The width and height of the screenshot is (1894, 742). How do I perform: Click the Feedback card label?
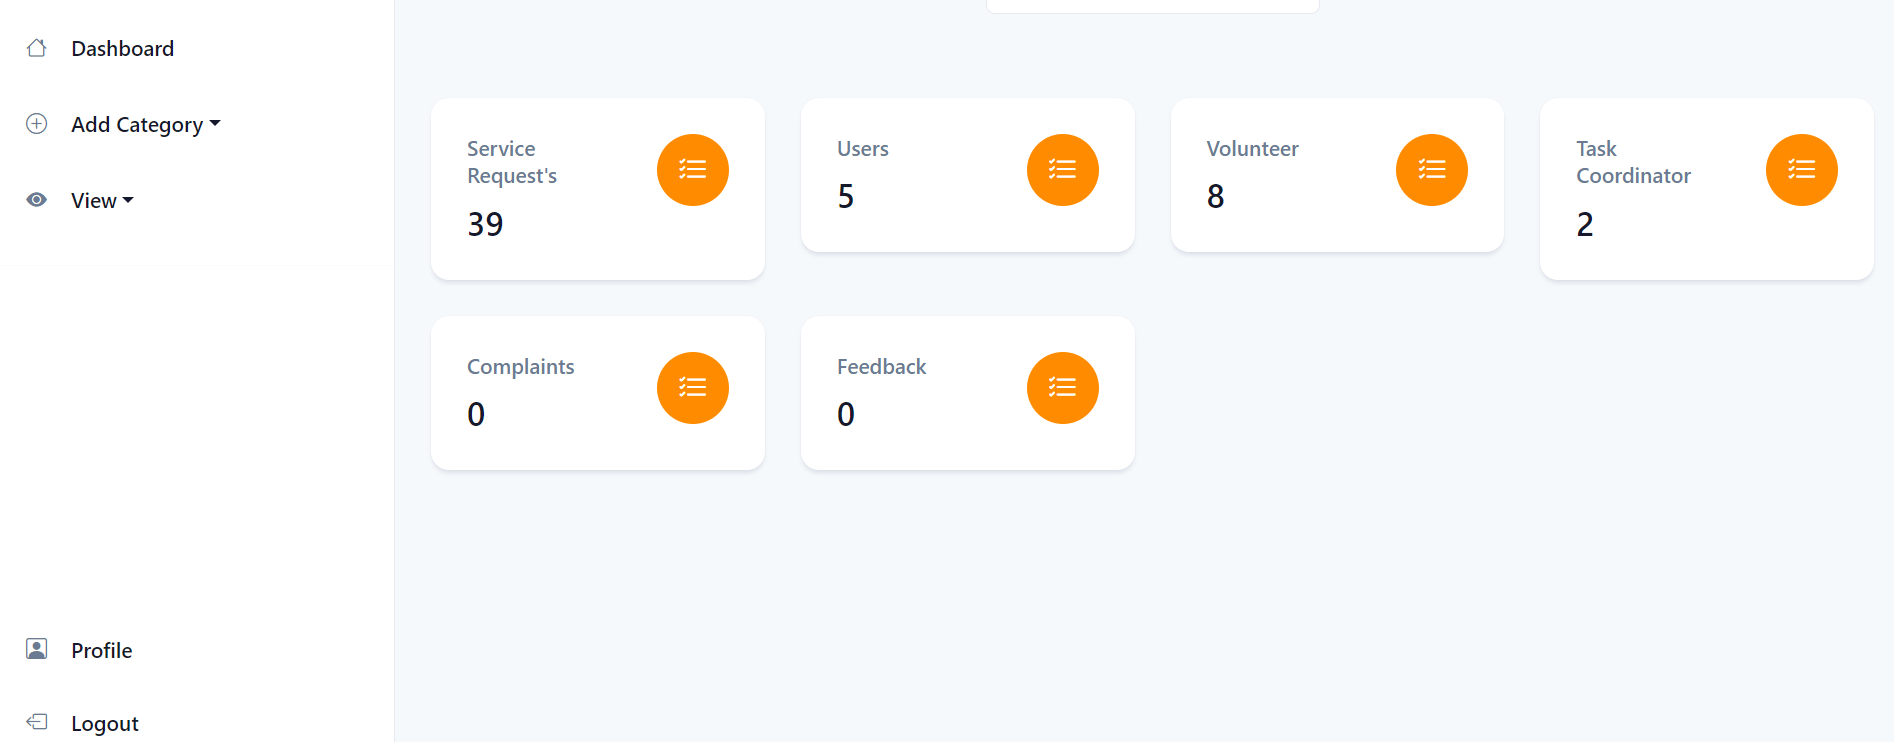point(881,367)
